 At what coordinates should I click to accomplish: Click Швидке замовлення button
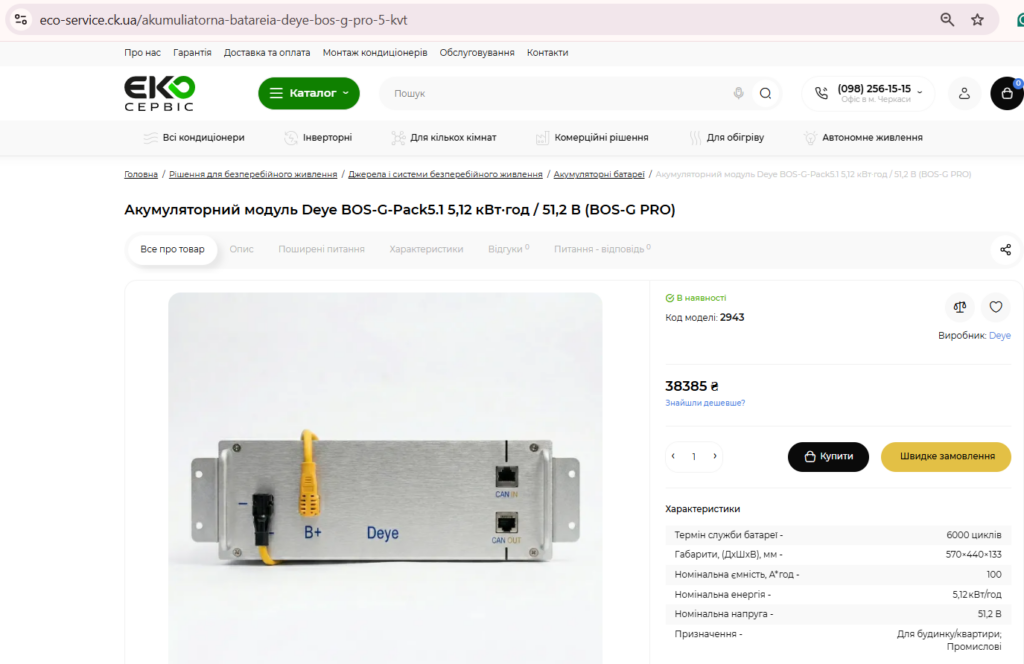[x=946, y=456]
